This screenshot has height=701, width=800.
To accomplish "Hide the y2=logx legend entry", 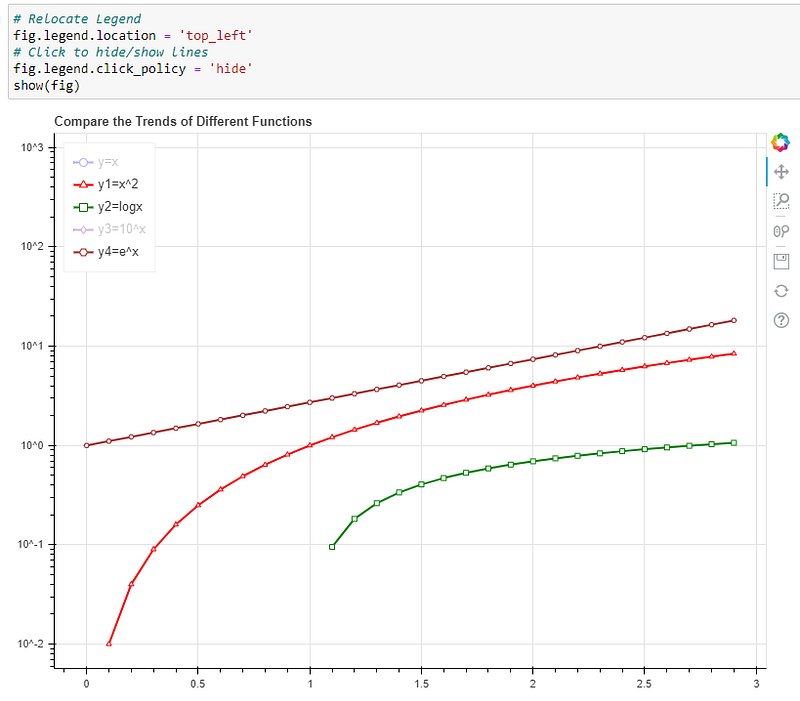I will coord(108,207).
